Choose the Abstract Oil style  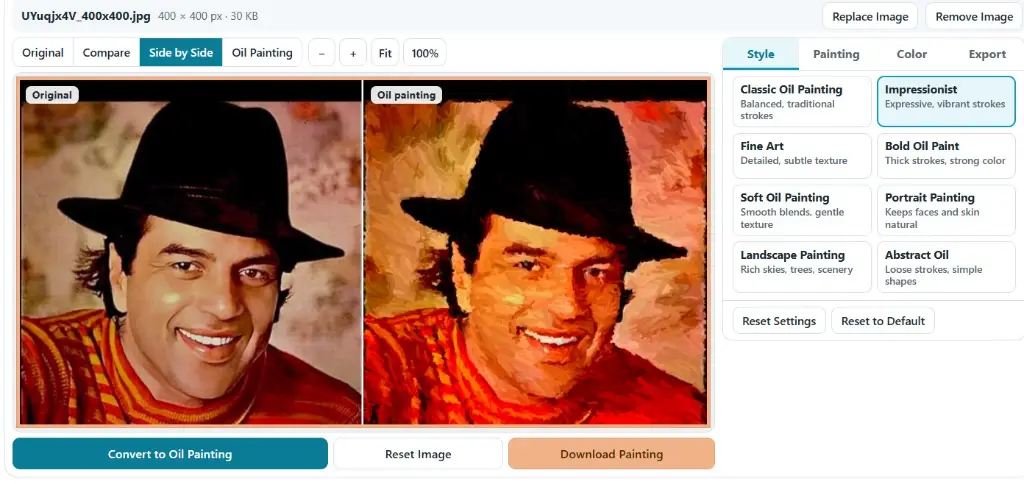point(946,266)
